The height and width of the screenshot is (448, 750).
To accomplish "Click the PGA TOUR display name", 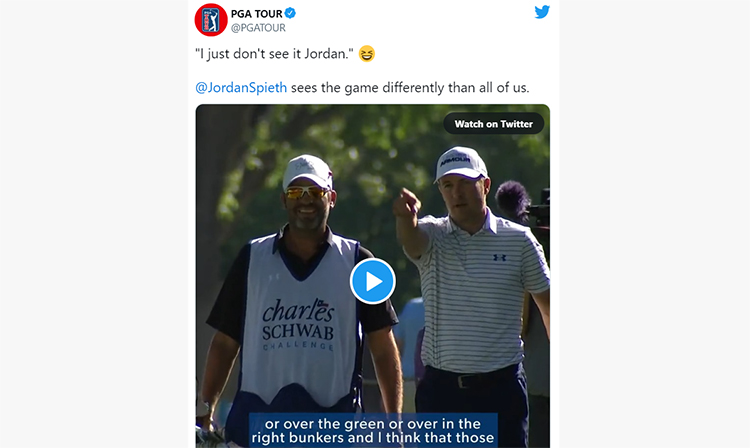I will tap(256, 14).
